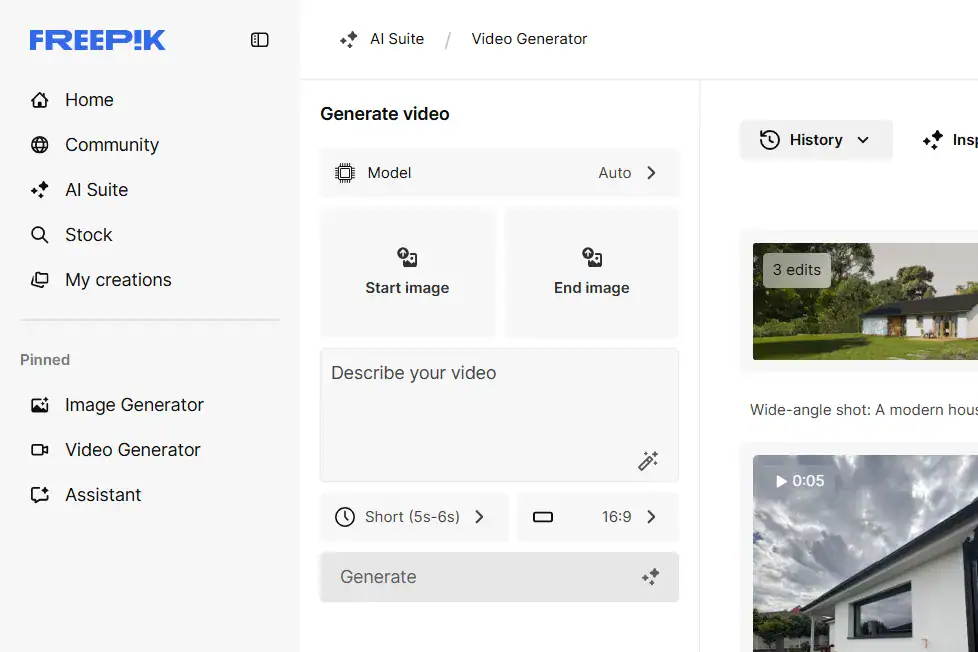This screenshot has width=978, height=652.
Task: Play the 0:05 house video
Action: coord(865,553)
